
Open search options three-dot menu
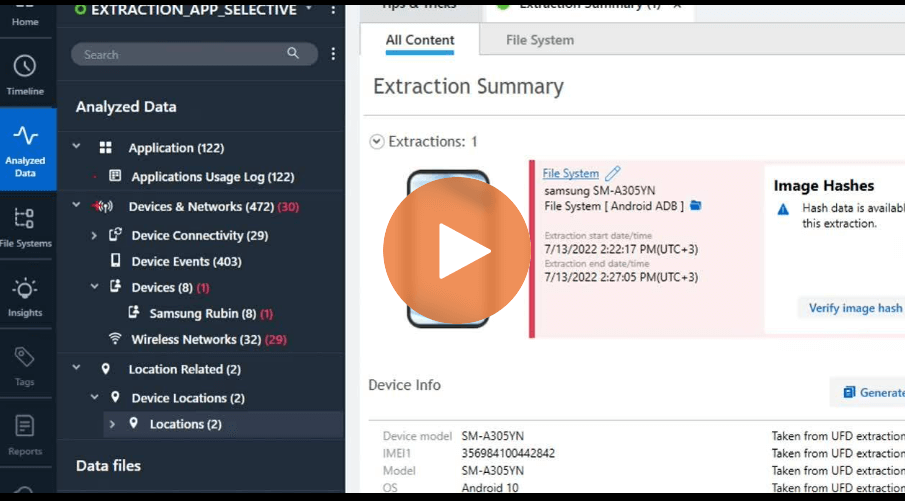333,54
